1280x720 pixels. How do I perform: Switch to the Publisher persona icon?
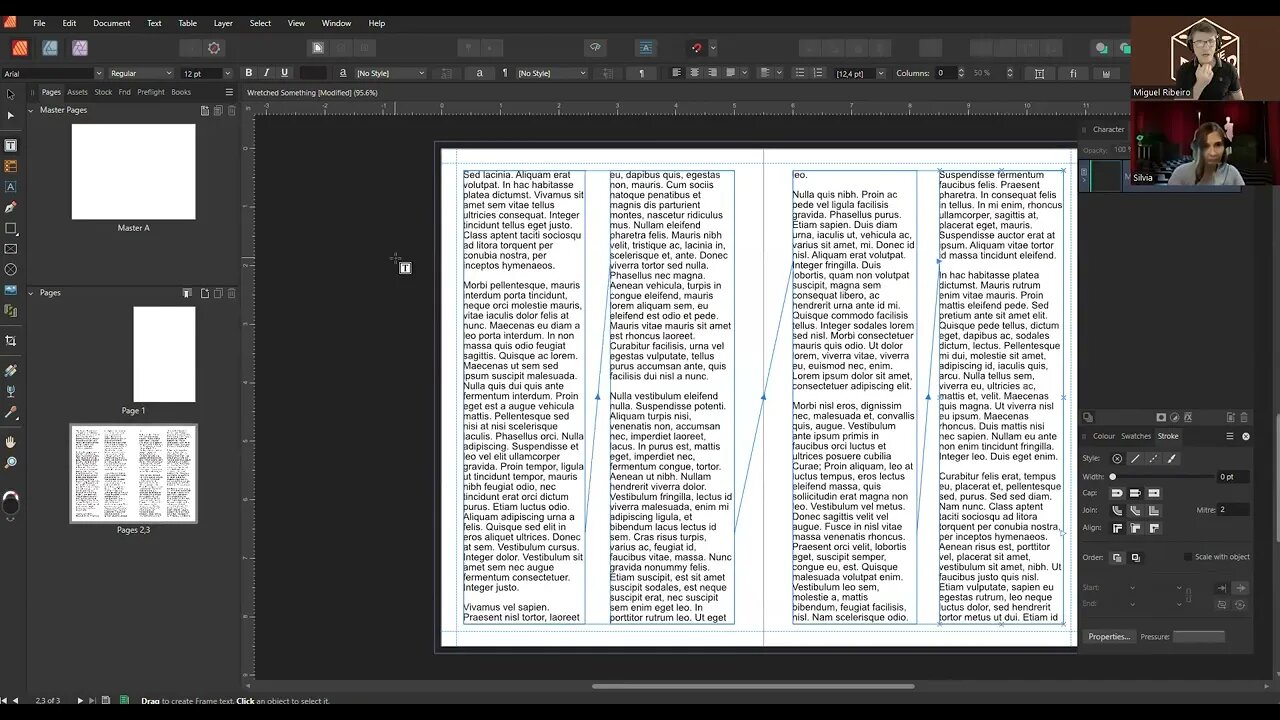click(20, 48)
